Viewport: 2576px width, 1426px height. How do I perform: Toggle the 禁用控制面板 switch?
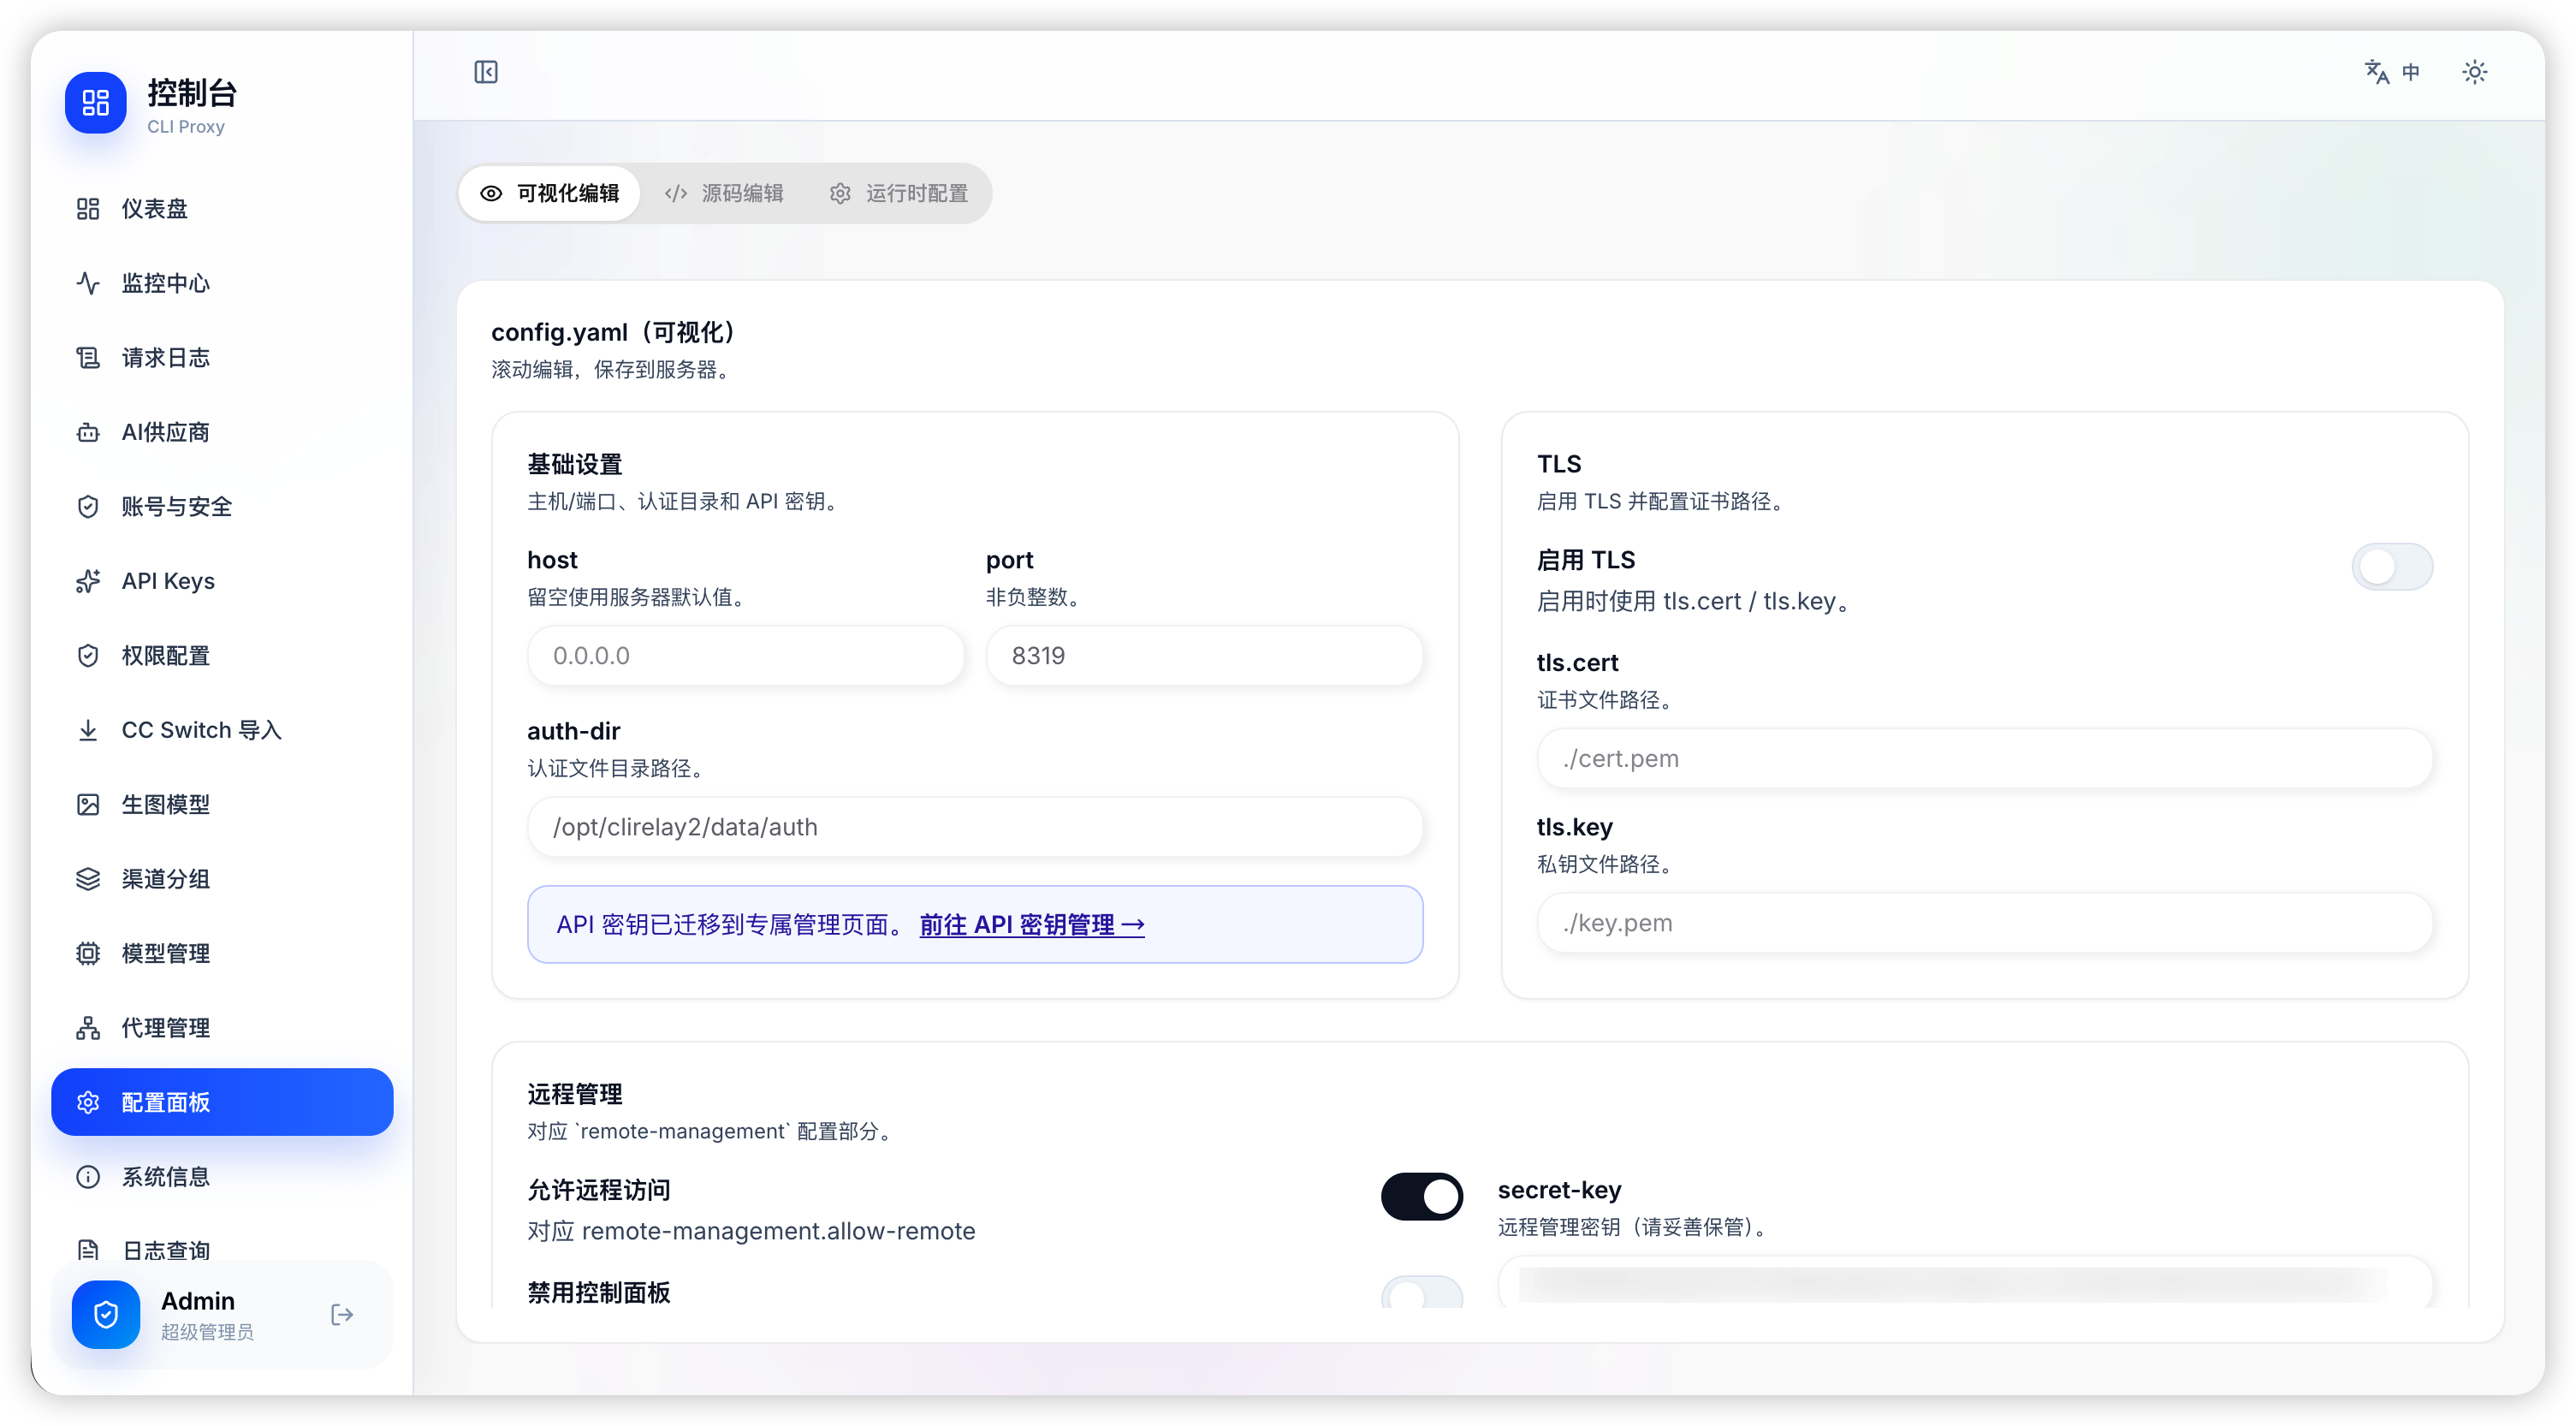point(1421,1291)
